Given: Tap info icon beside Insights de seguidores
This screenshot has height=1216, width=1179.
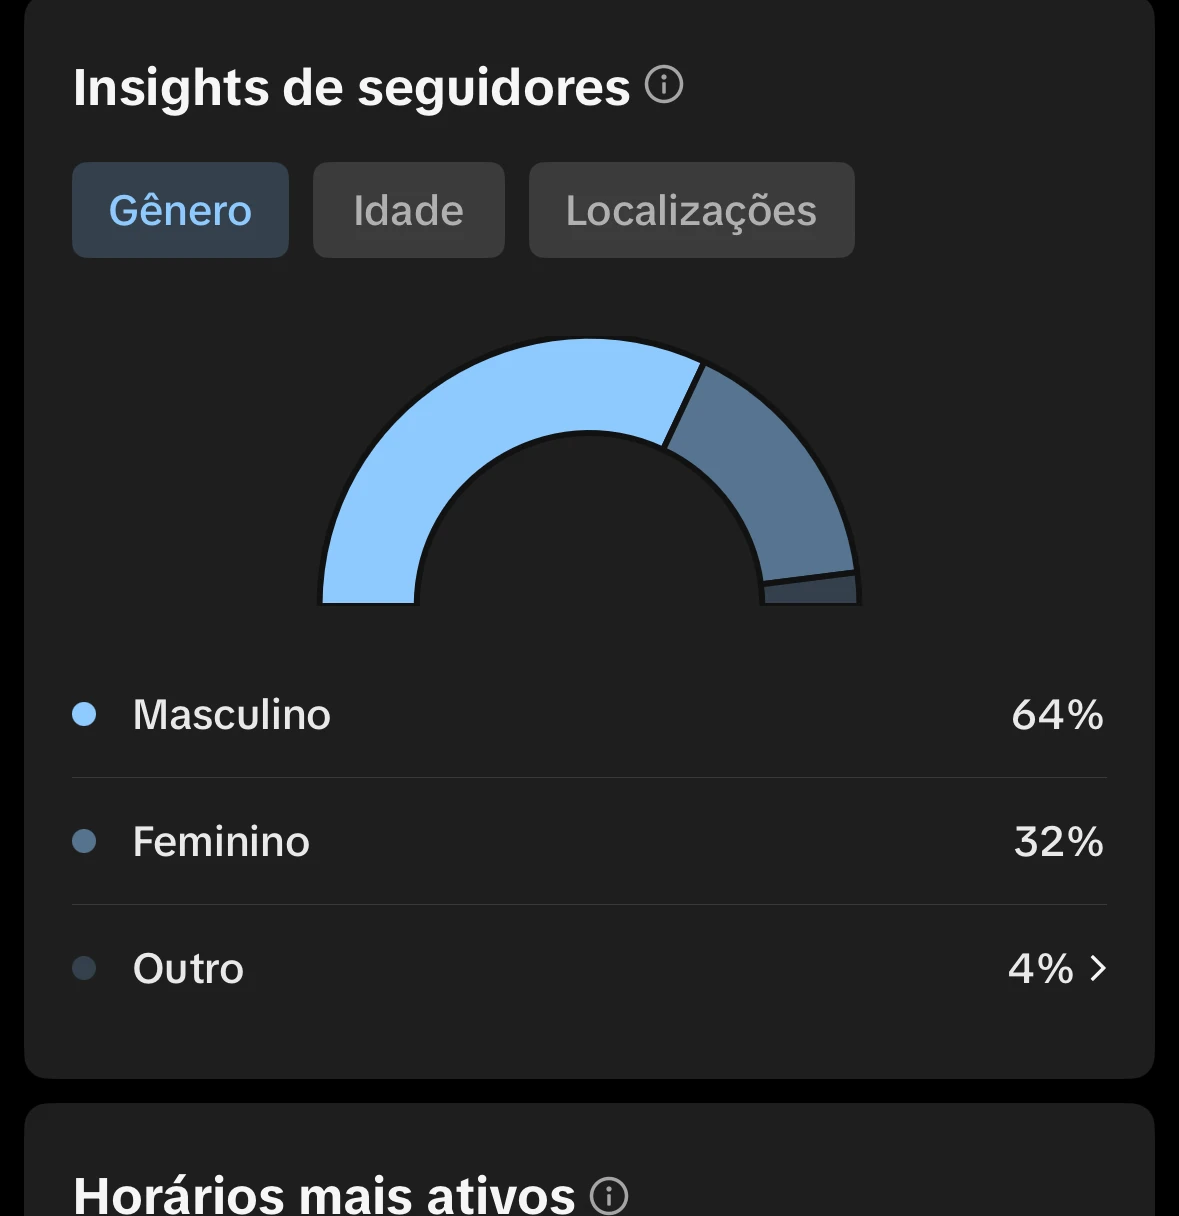Looking at the screenshot, I should 664,85.
